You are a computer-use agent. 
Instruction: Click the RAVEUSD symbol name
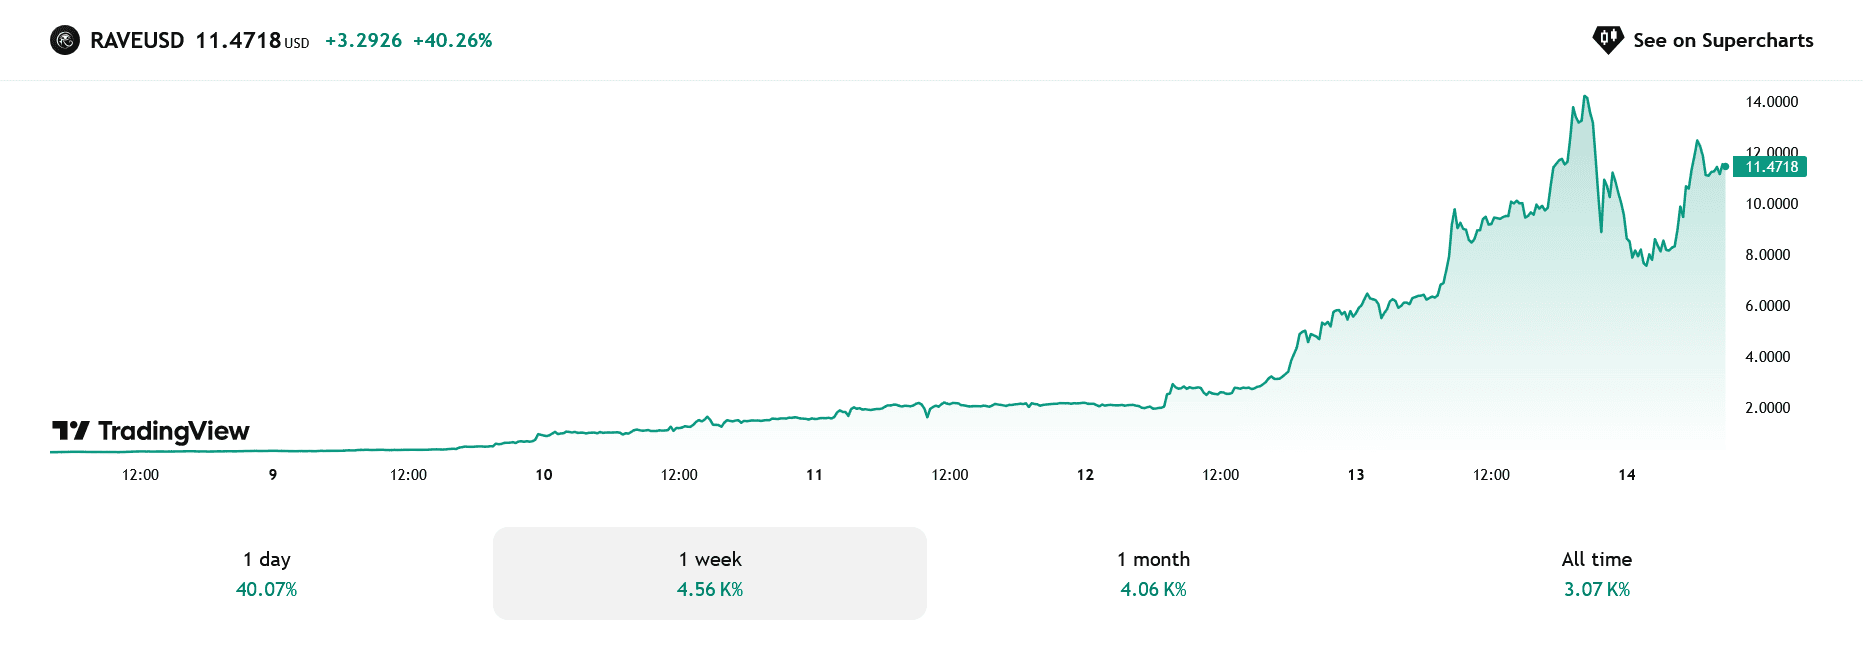tap(137, 40)
